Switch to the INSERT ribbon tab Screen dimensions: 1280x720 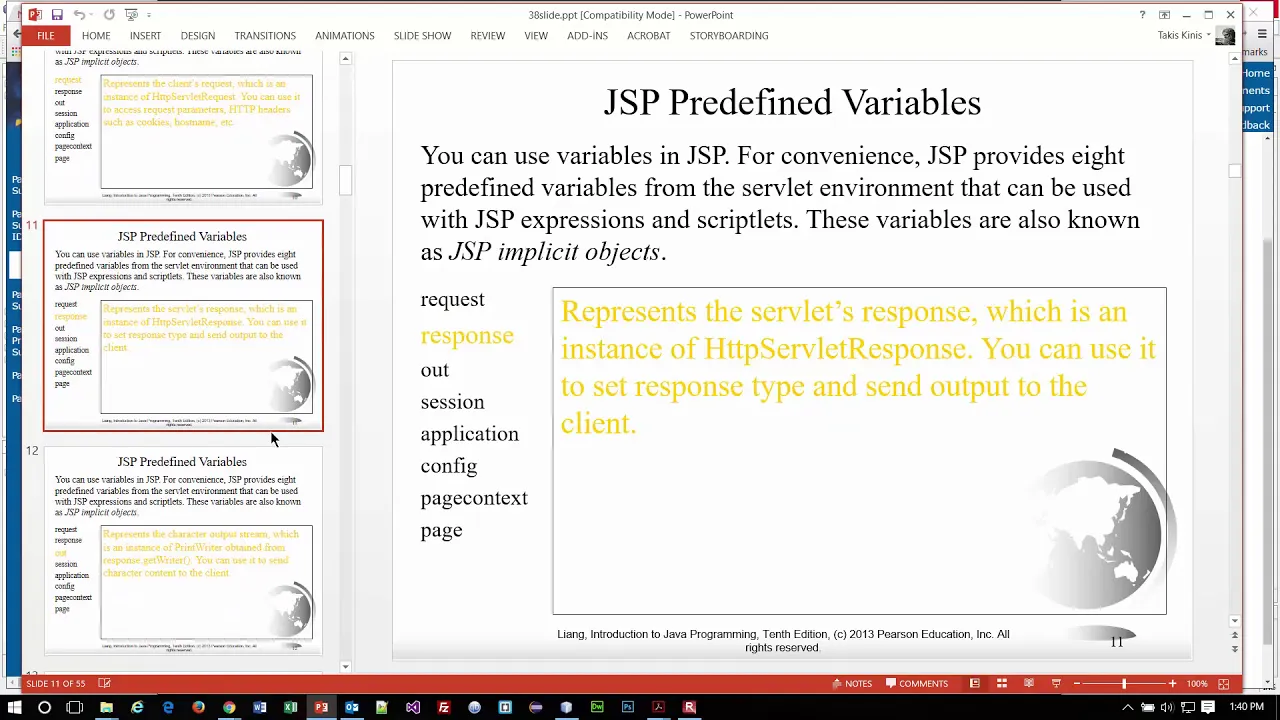145,36
